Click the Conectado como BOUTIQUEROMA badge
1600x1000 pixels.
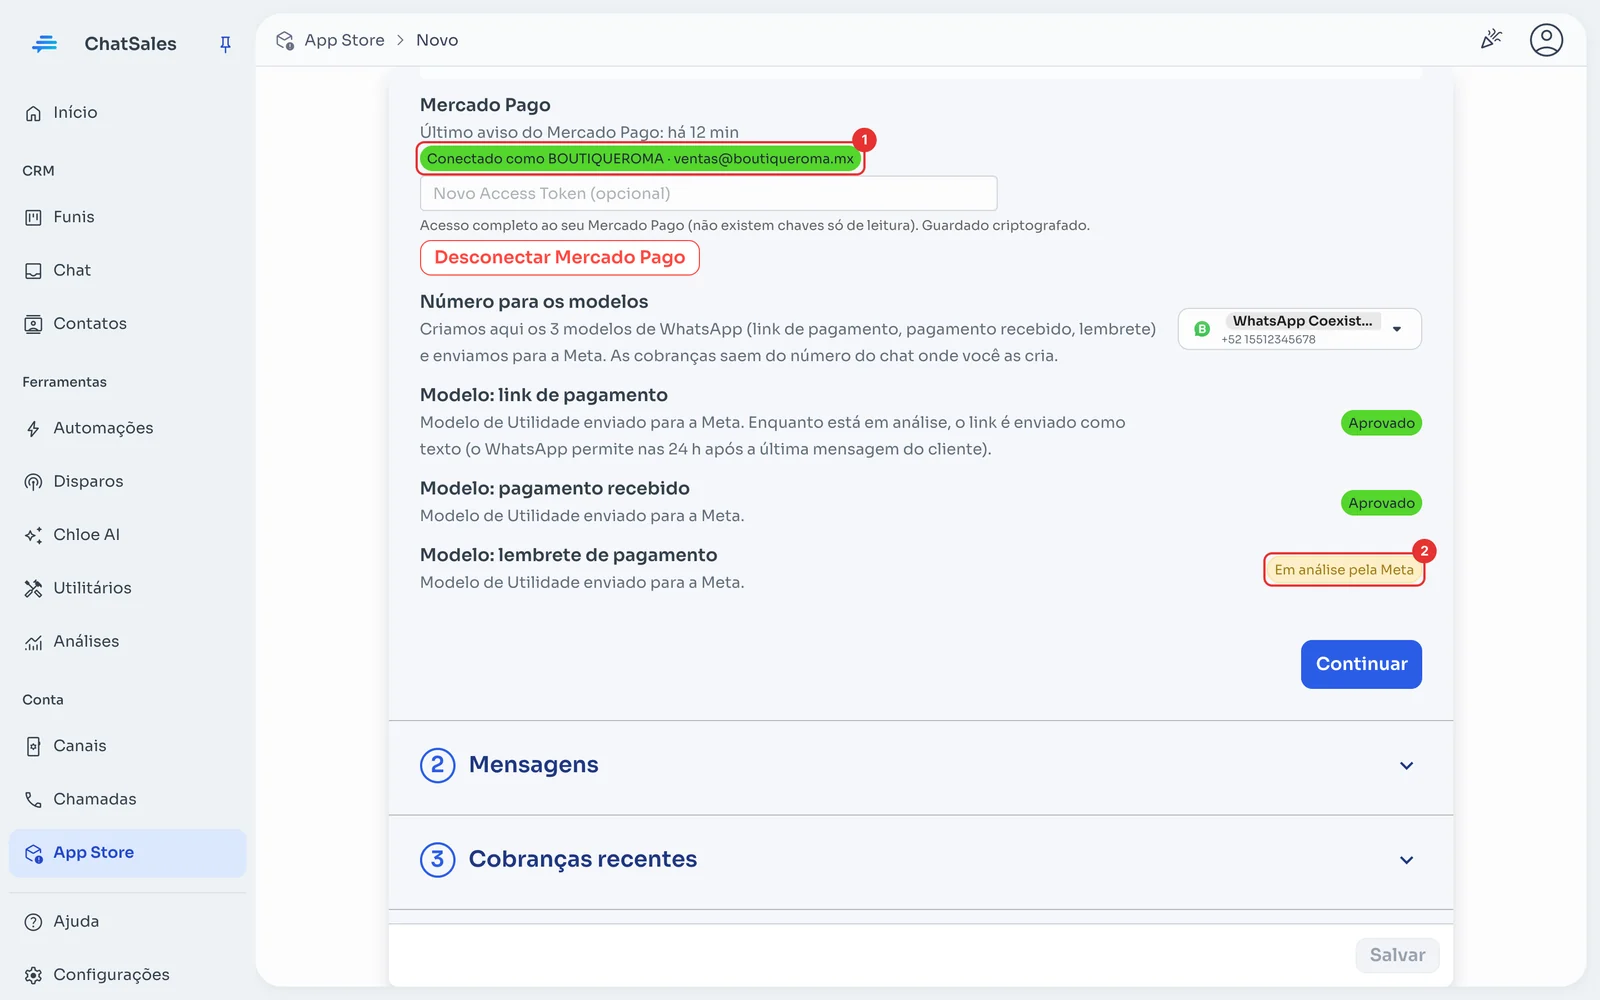640,158
